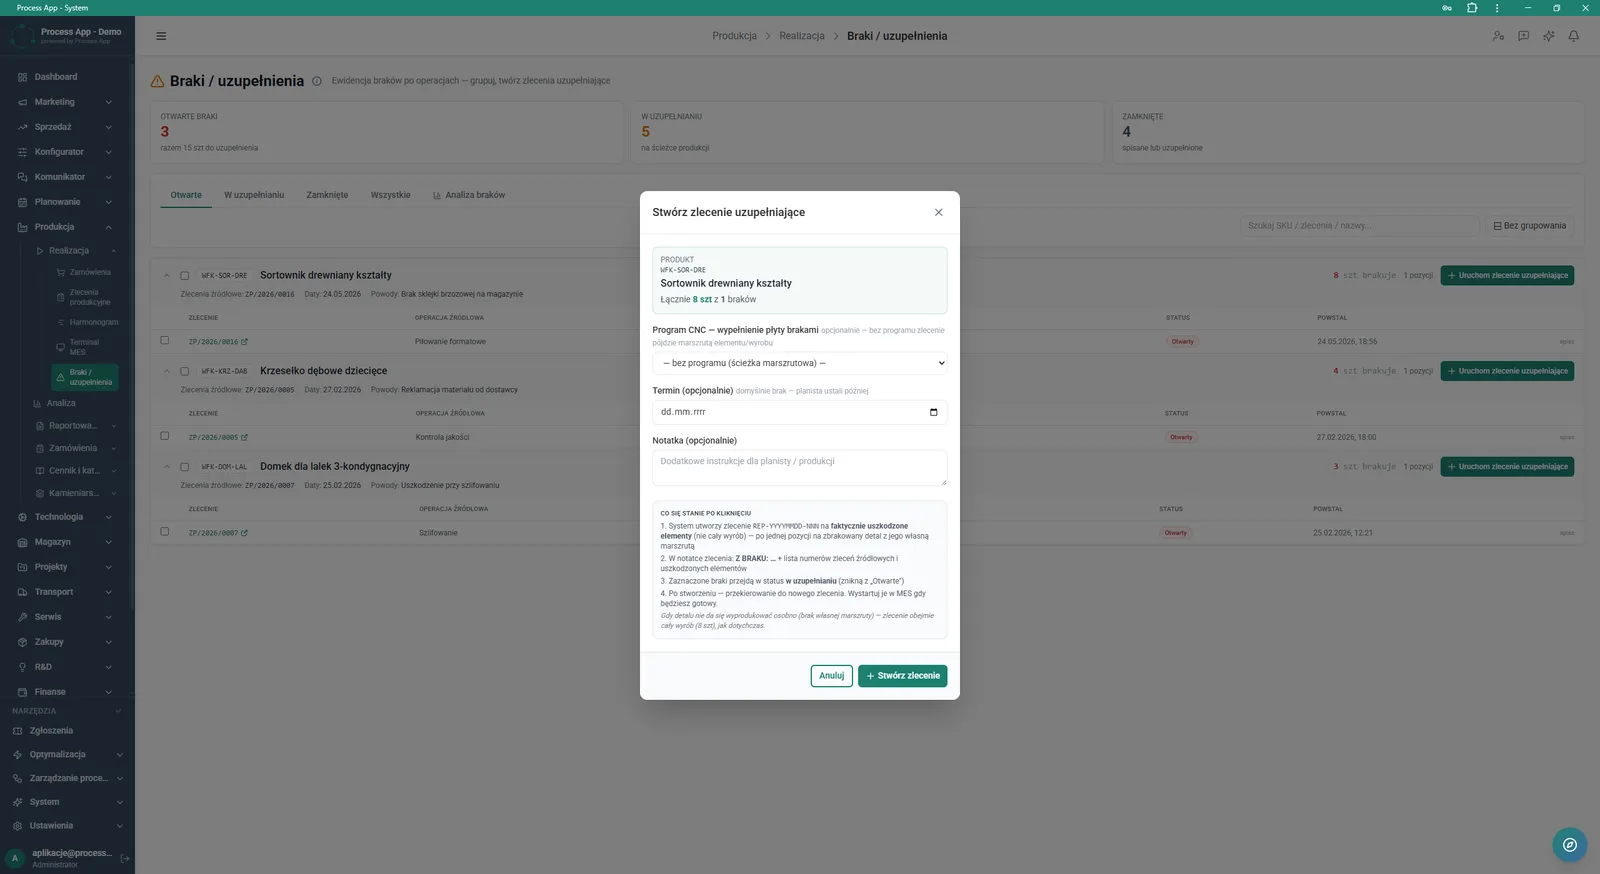Select Braki / uzupełnienia in sidebar
The image size is (1600, 874).
pyautogui.click(x=85, y=377)
